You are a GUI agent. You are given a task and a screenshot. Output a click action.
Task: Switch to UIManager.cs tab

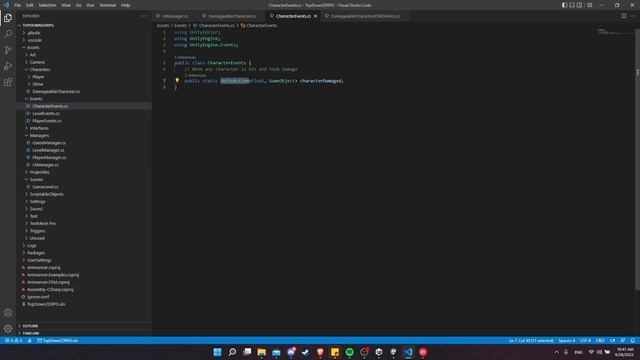[x=175, y=16]
